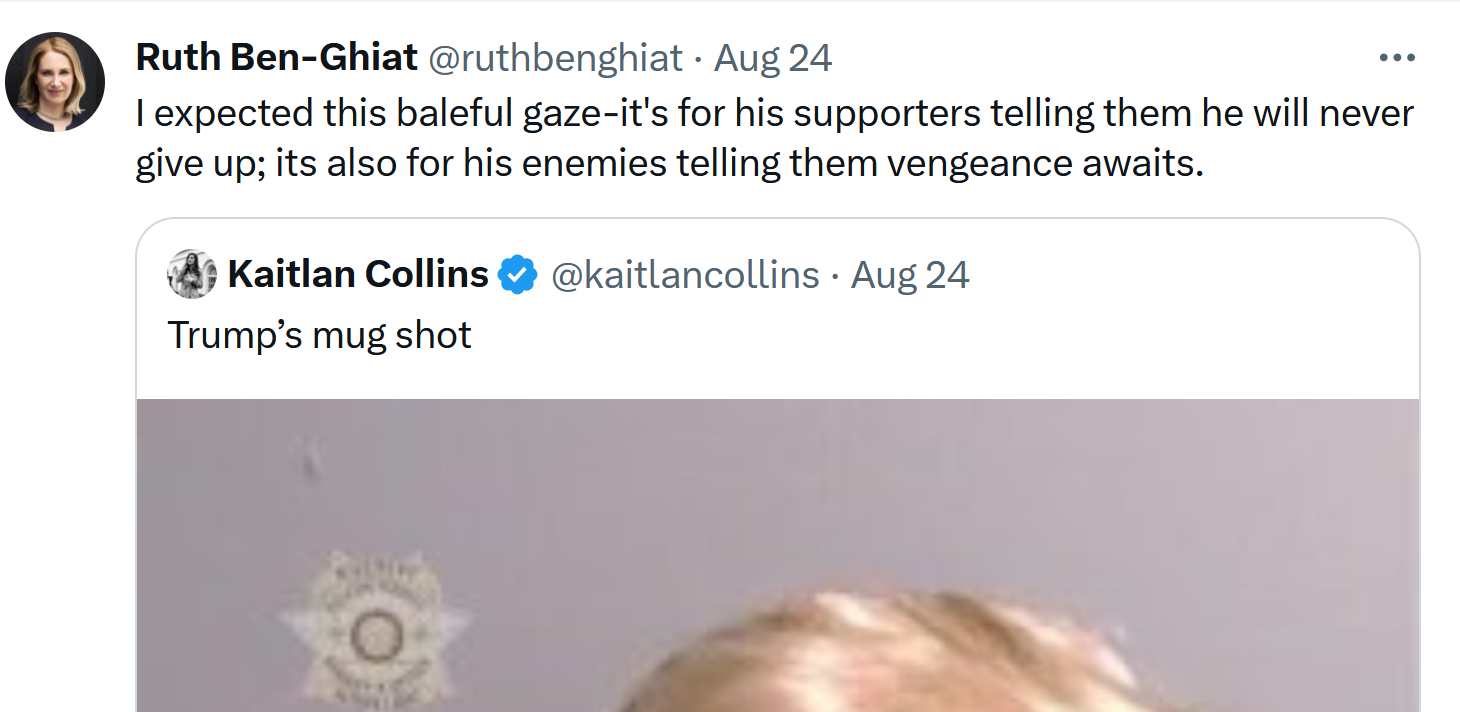This screenshot has height=712, width=1460.
Task: Click the tweet line starting "give up; its also"
Action: point(670,162)
